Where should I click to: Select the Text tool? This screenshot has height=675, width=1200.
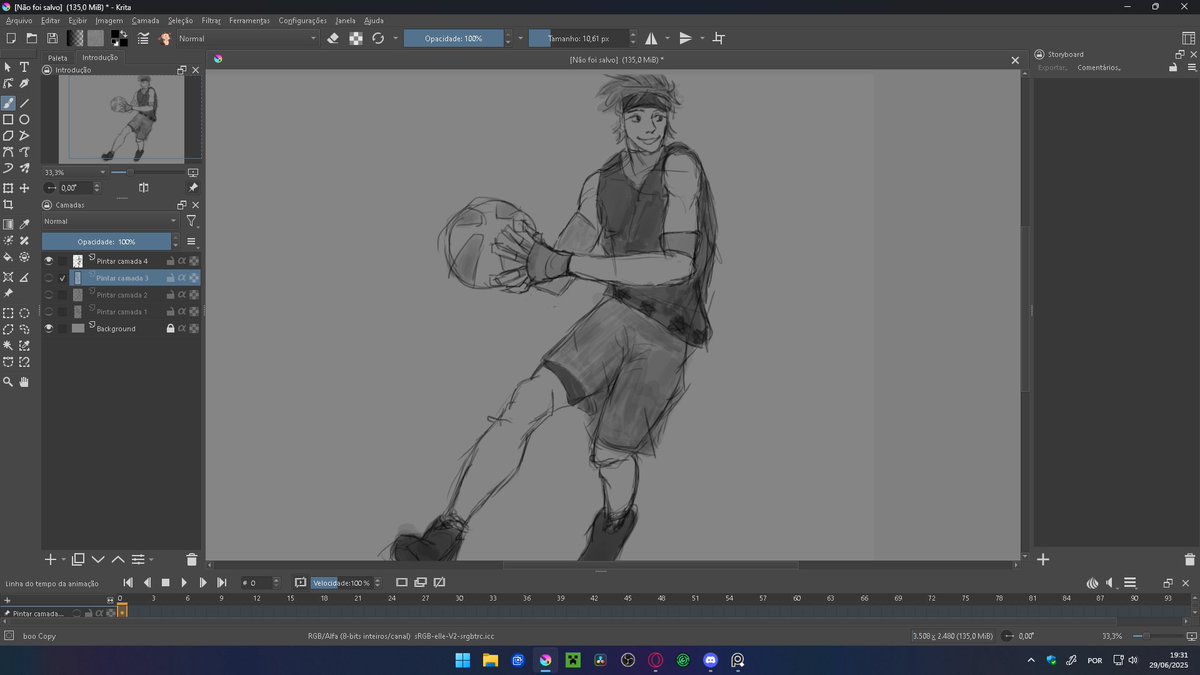24,67
